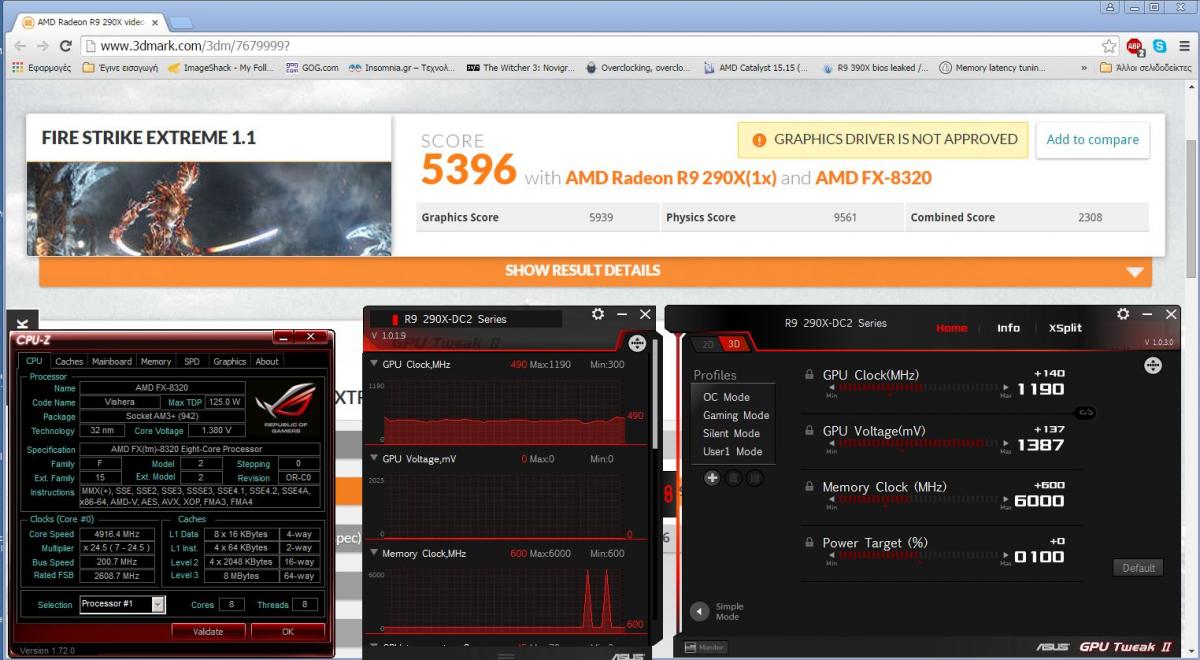
Task: Toggle the Power Target lock icon
Action: click(x=808, y=543)
